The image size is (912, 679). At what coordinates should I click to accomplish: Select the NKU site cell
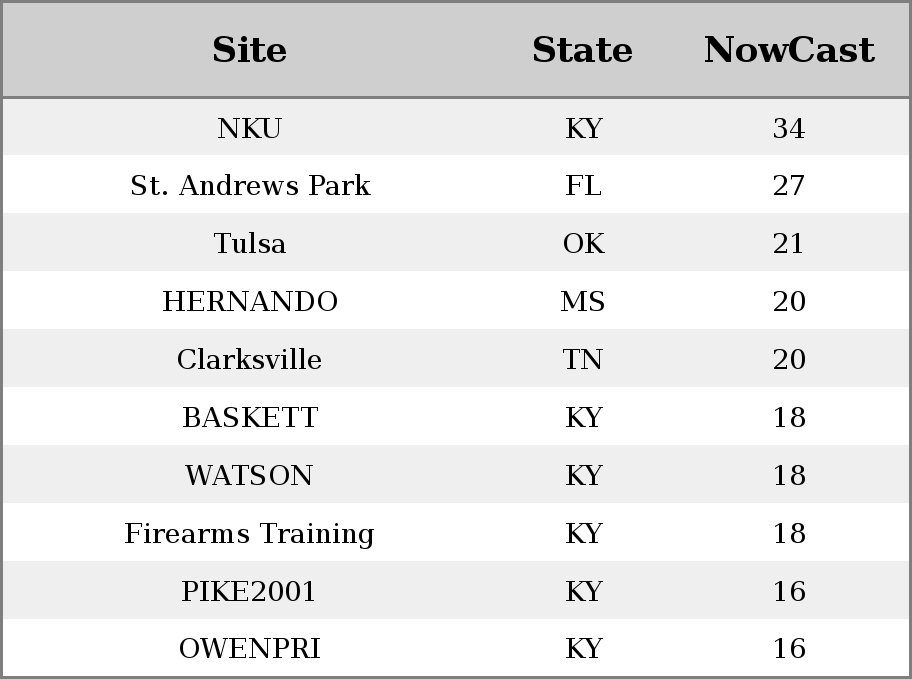click(x=250, y=128)
